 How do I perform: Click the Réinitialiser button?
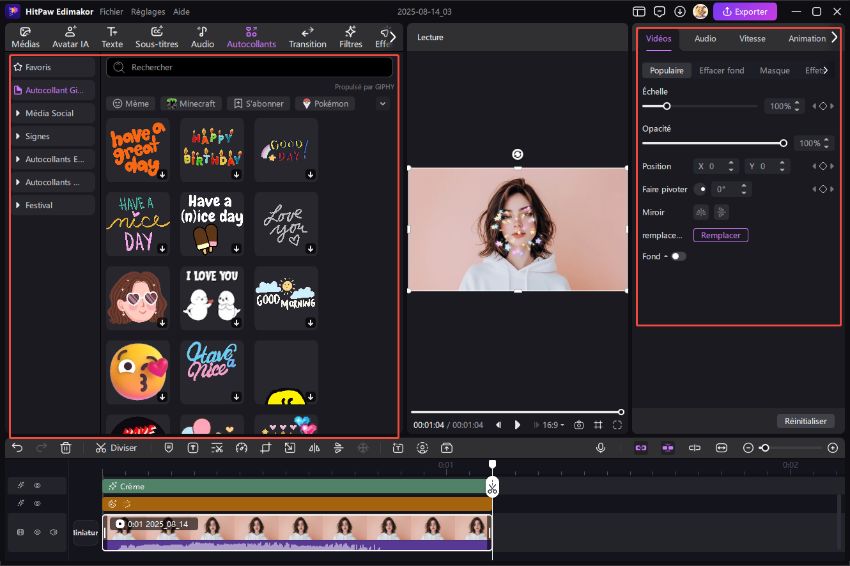tap(805, 421)
